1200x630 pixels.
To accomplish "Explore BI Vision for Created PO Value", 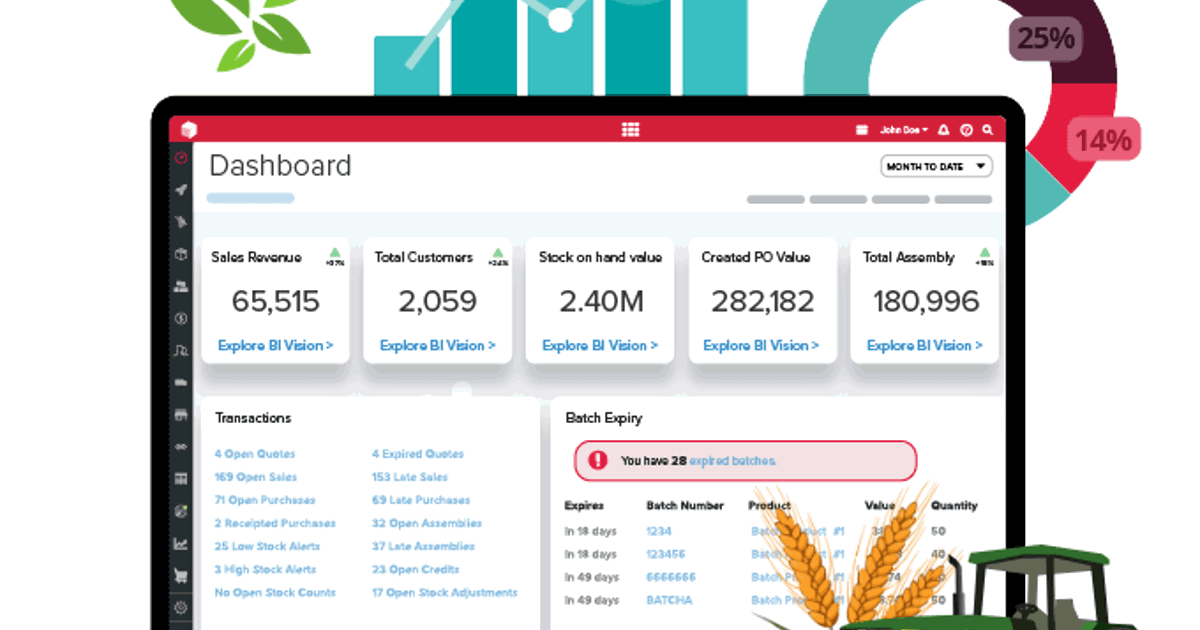I will point(761,346).
